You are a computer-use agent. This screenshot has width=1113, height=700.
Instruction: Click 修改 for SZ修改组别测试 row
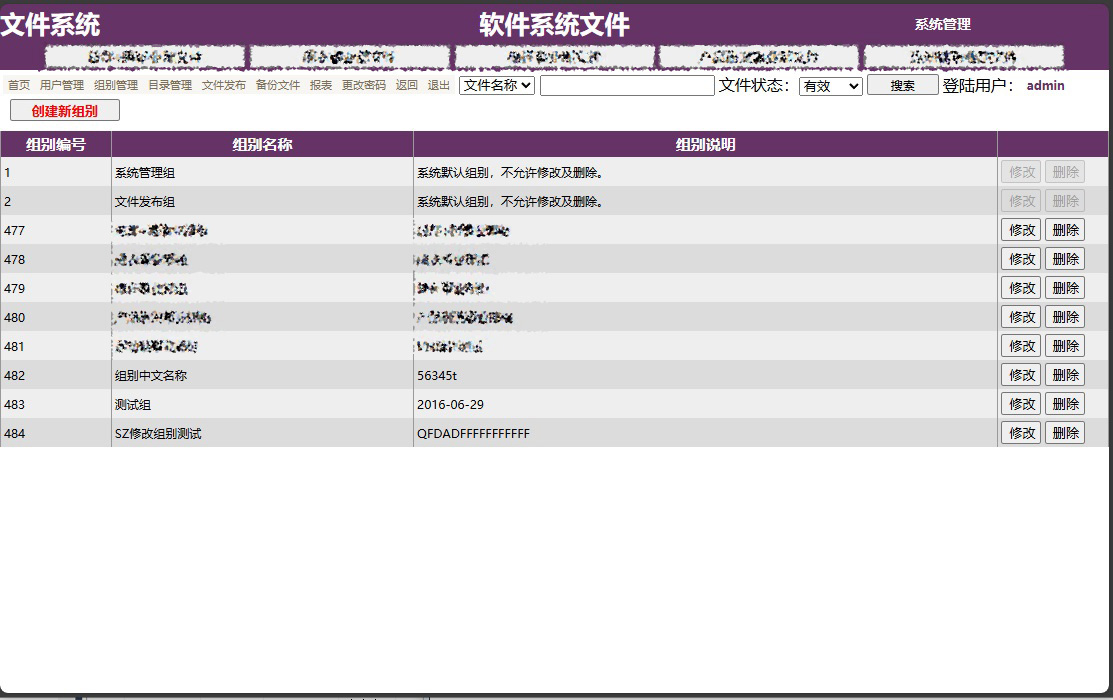(x=1021, y=433)
